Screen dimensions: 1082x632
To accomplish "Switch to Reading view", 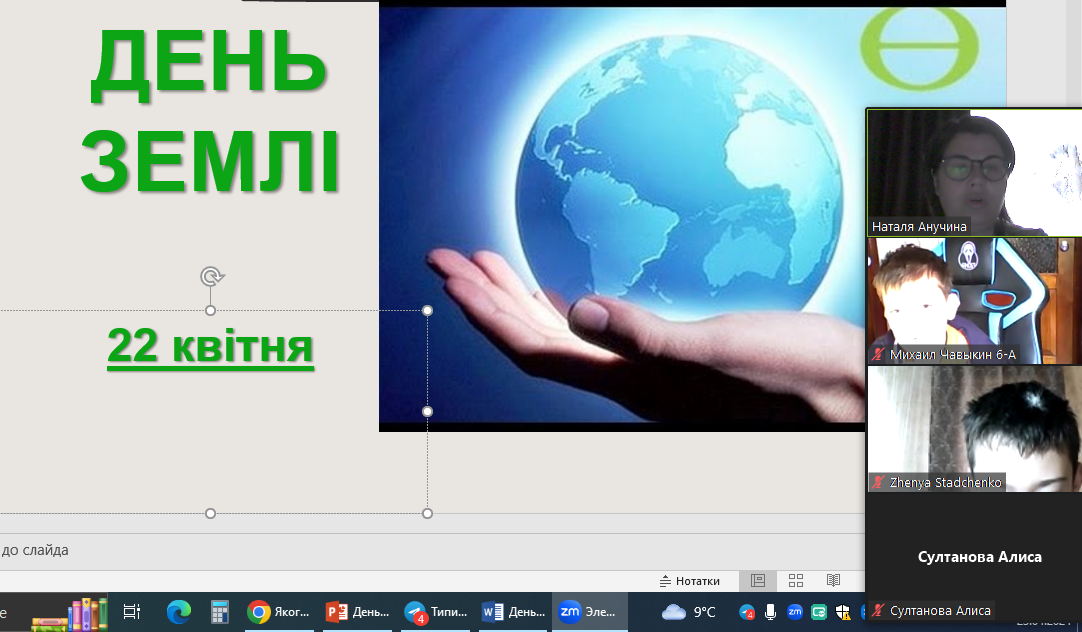I will coord(834,581).
